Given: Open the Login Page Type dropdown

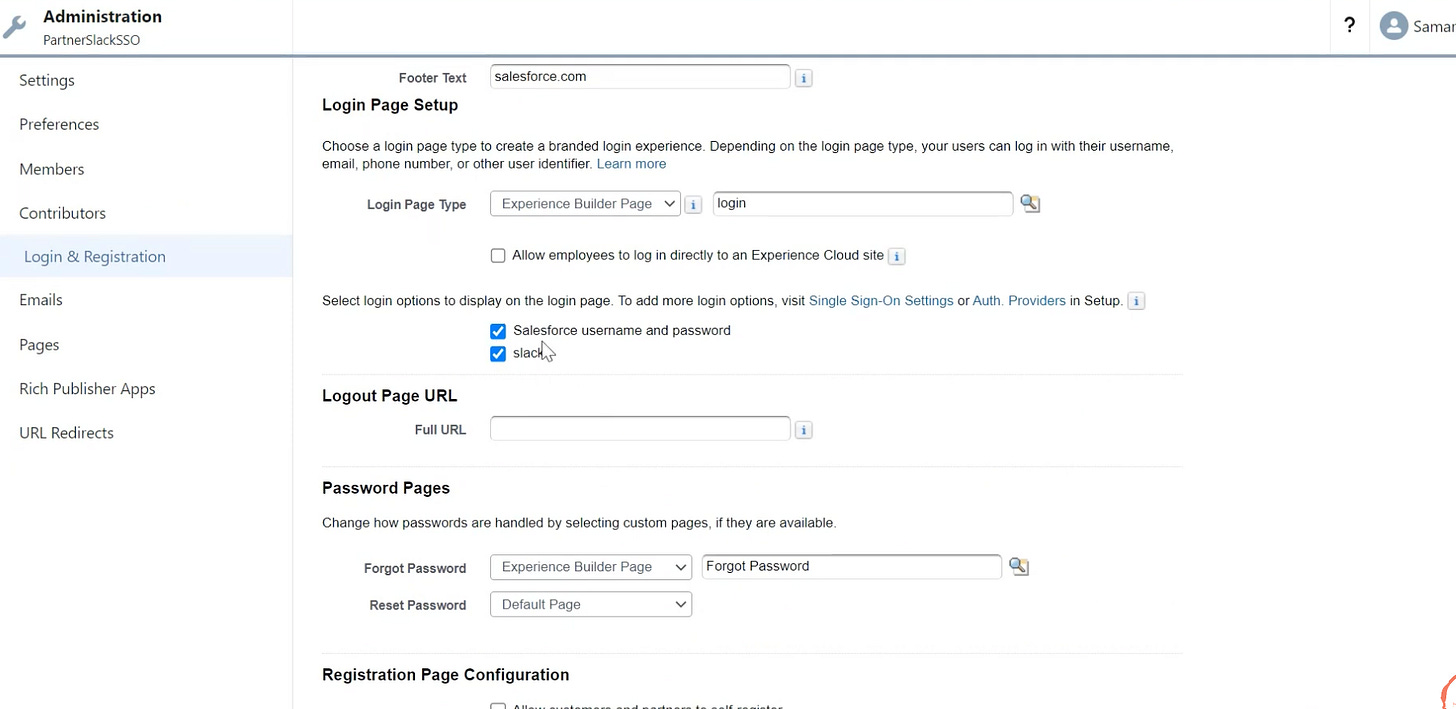Looking at the screenshot, I should [x=585, y=204].
